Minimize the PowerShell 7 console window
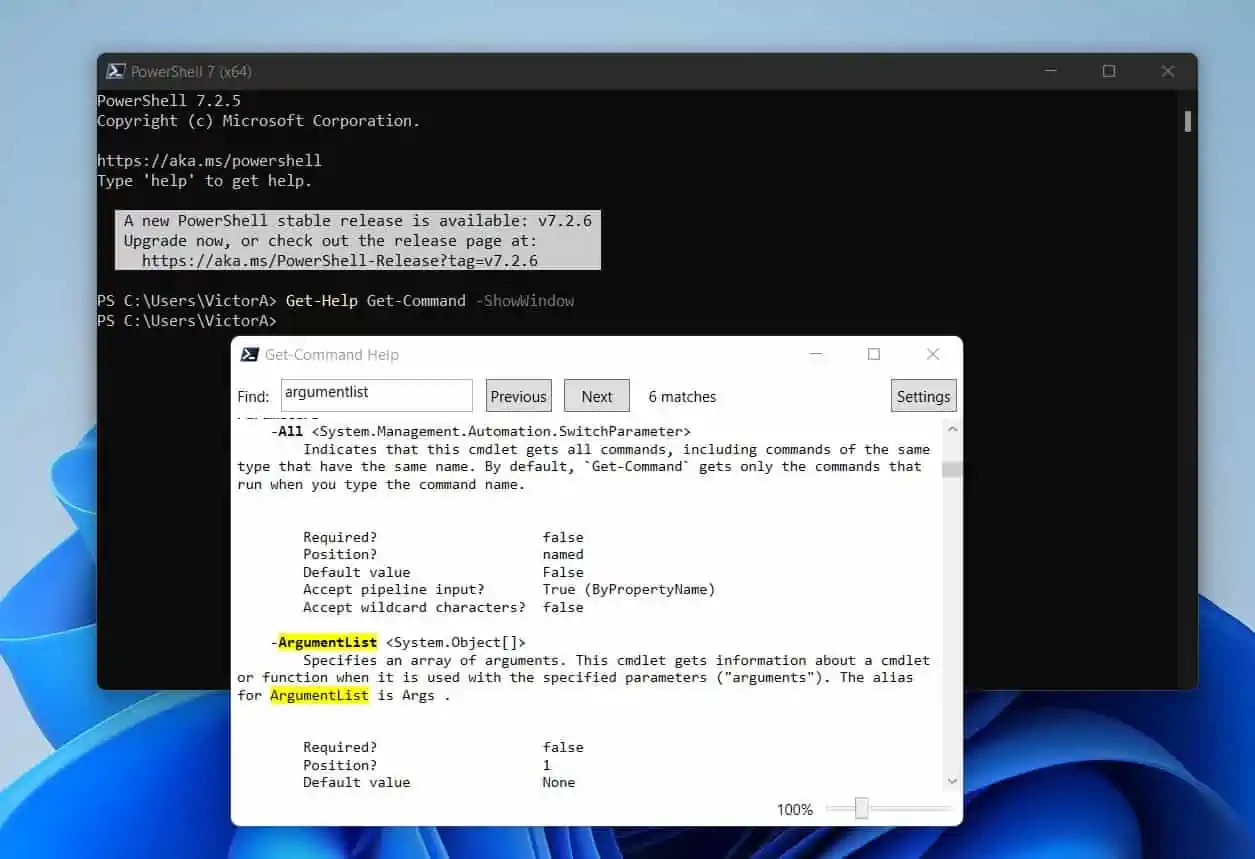The width and height of the screenshot is (1255, 859). [1051, 71]
